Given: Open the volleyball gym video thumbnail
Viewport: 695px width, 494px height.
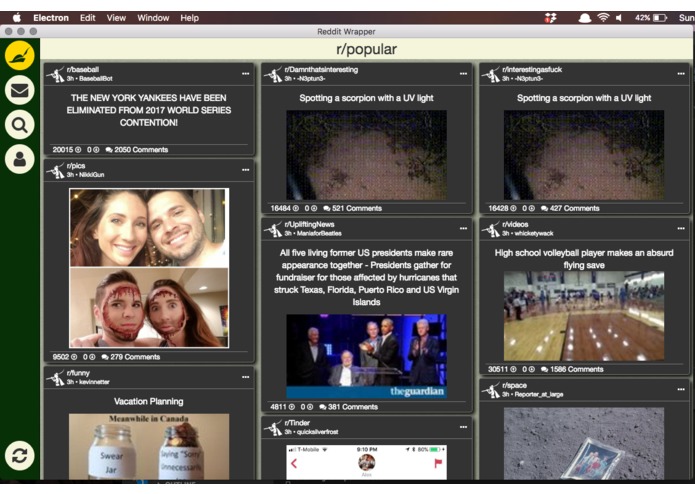Looking at the screenshot, I should click(584, 316).
